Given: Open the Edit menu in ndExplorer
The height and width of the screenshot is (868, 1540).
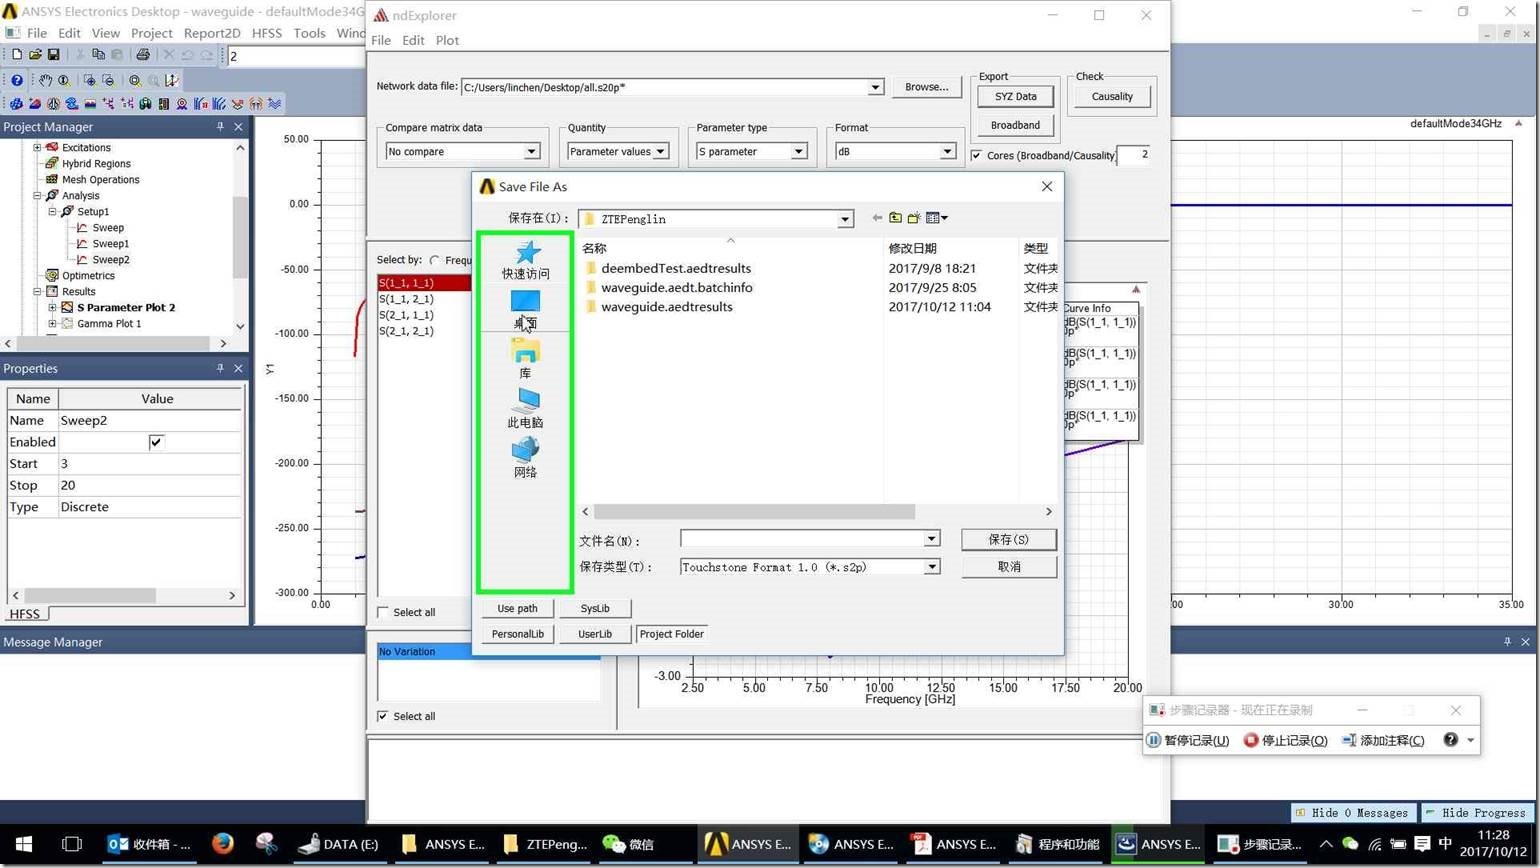Looking at the screenshot, I should click(x=413, y=40).
